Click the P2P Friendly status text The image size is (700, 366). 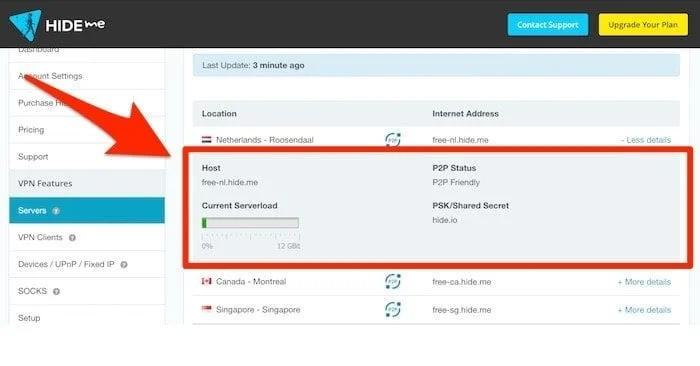(456, 183)
